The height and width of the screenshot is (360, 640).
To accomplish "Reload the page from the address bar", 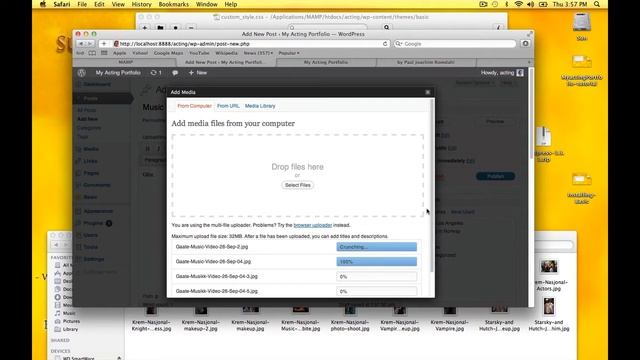I will (385, 44).
